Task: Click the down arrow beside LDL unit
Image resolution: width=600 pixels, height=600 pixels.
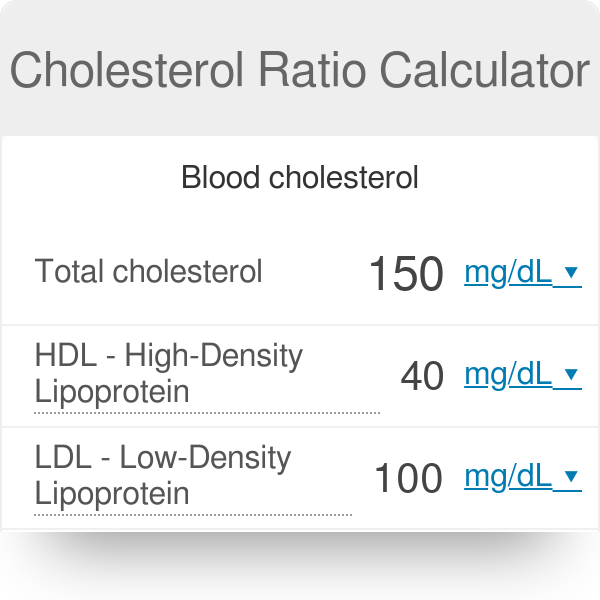Action: 572,477
